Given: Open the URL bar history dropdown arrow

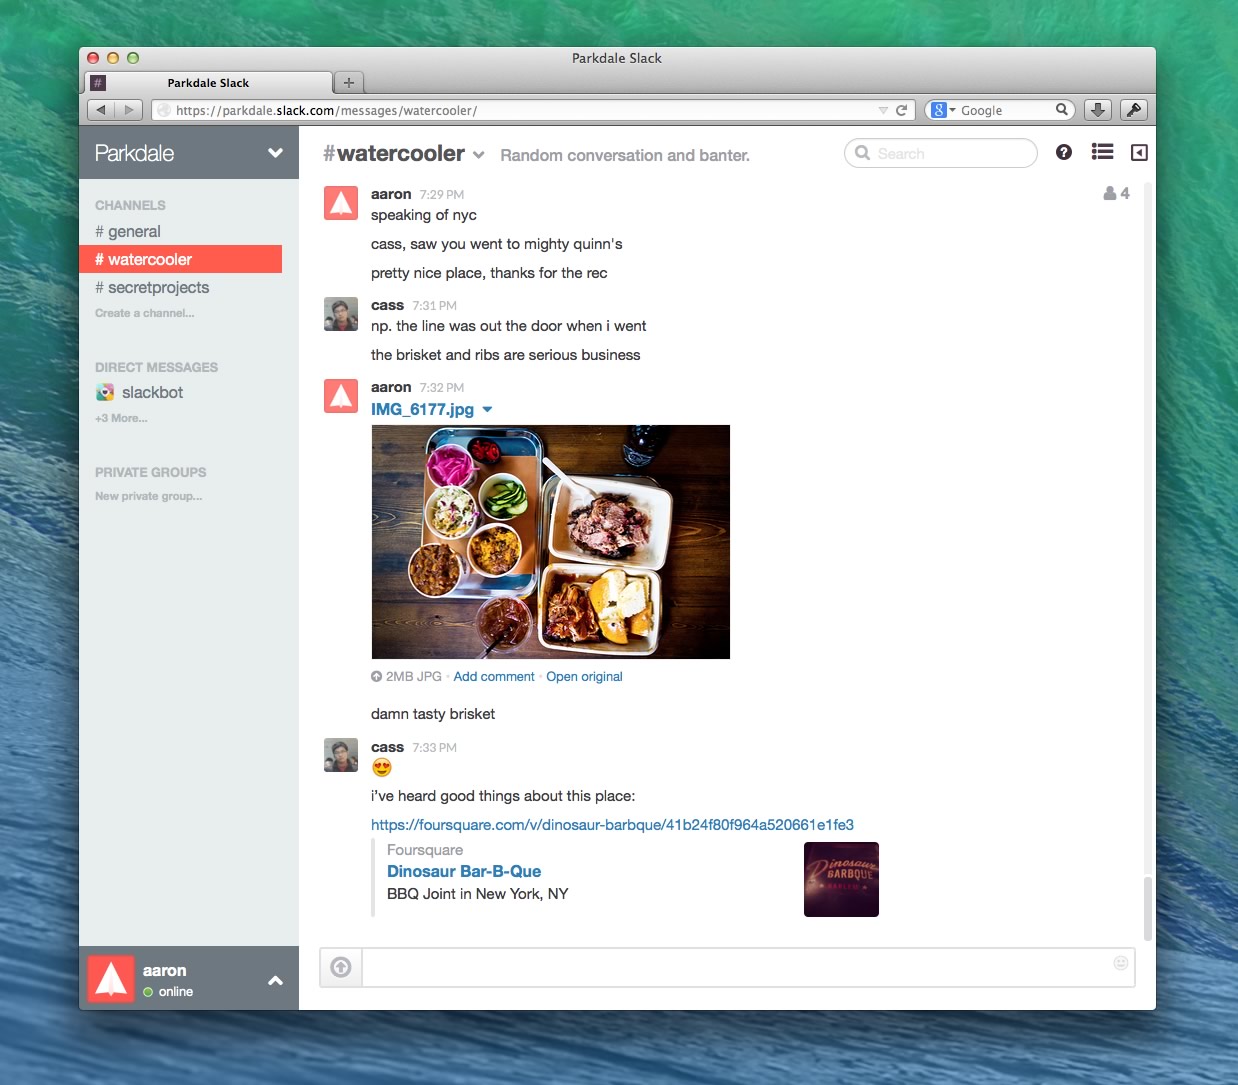Looking at the screenshot, I should pos(883,110).
